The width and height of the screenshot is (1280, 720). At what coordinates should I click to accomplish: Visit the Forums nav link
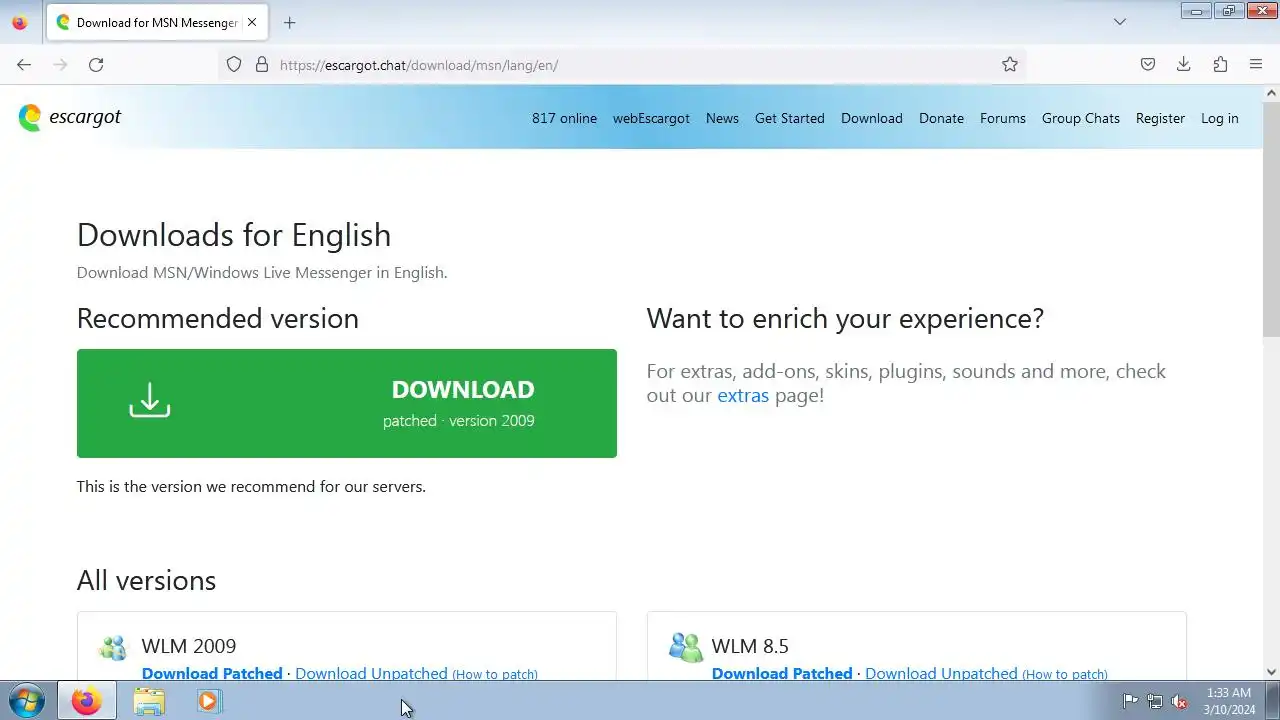[1003, 118]
